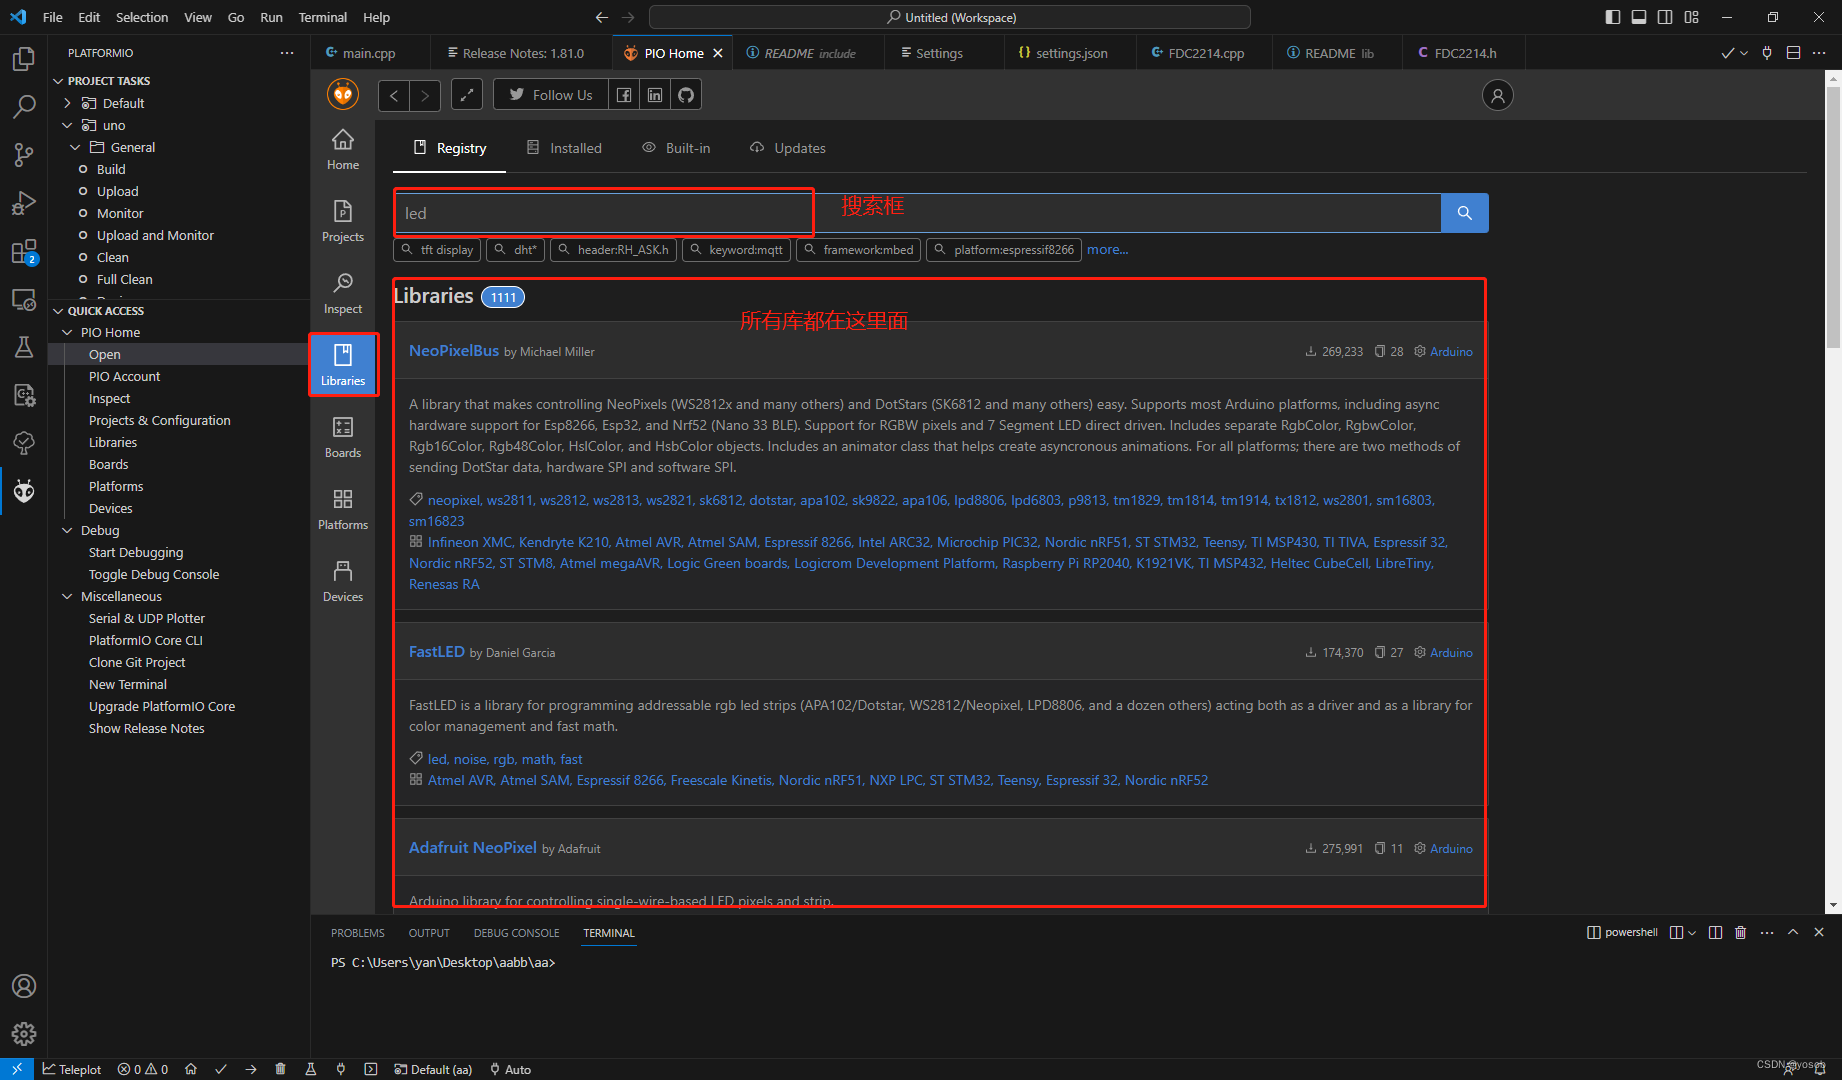1842x1080 pixels.
Task: Open the Explorer view in activity bar
Action: pos(24,60)
